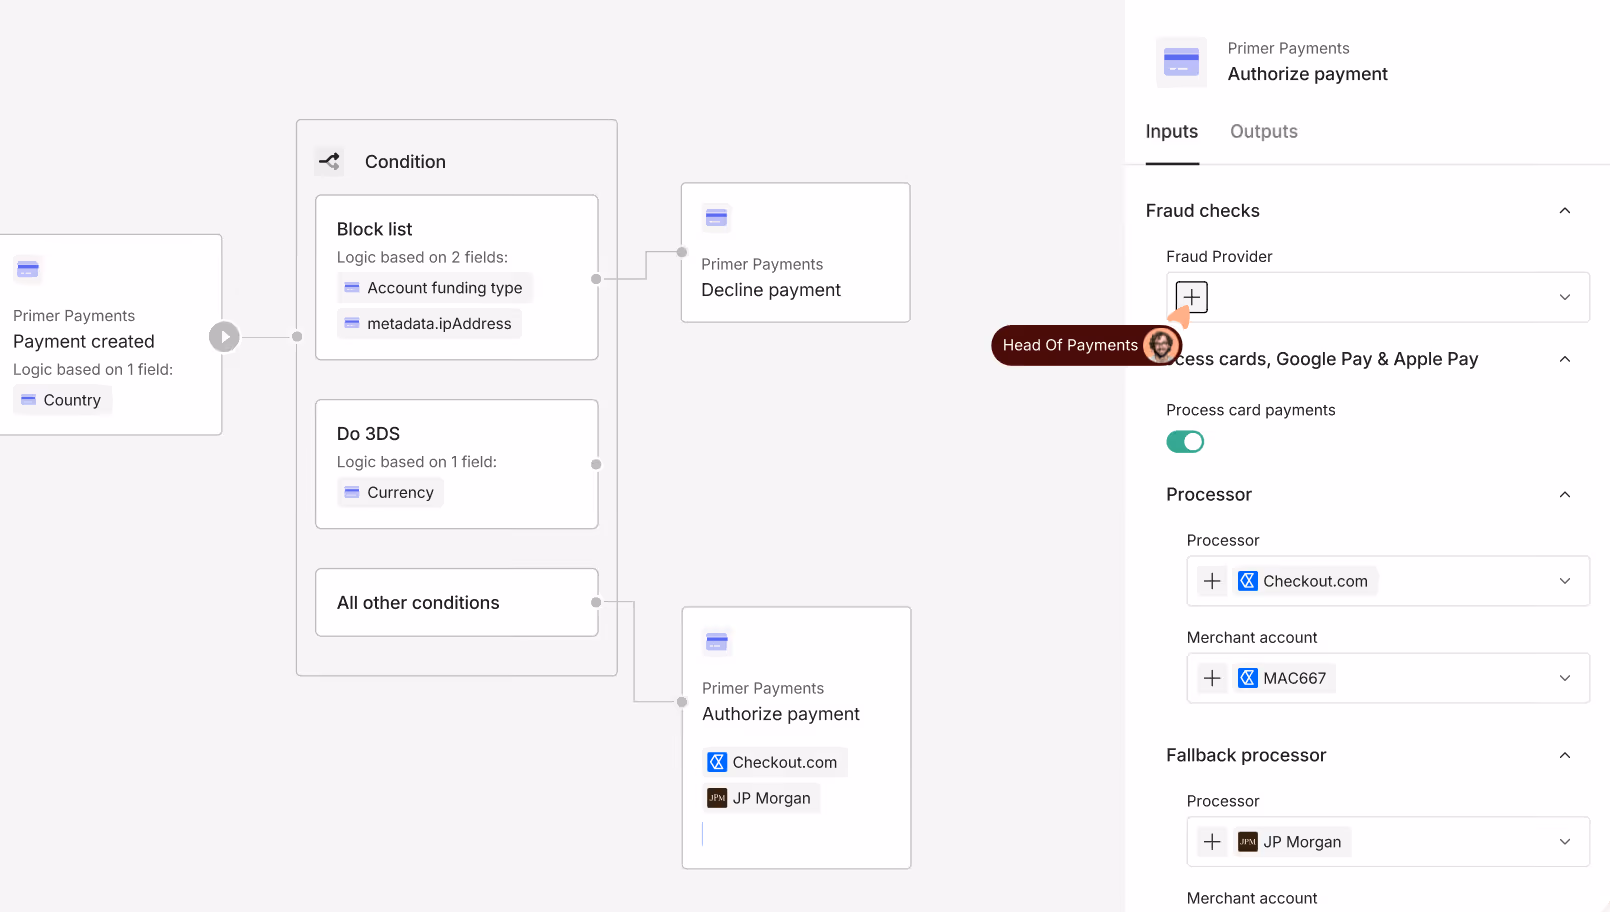Screen dimensions: 1610x912
Task: Collapse the Fraud checks section
Action: click(1565, 211)
